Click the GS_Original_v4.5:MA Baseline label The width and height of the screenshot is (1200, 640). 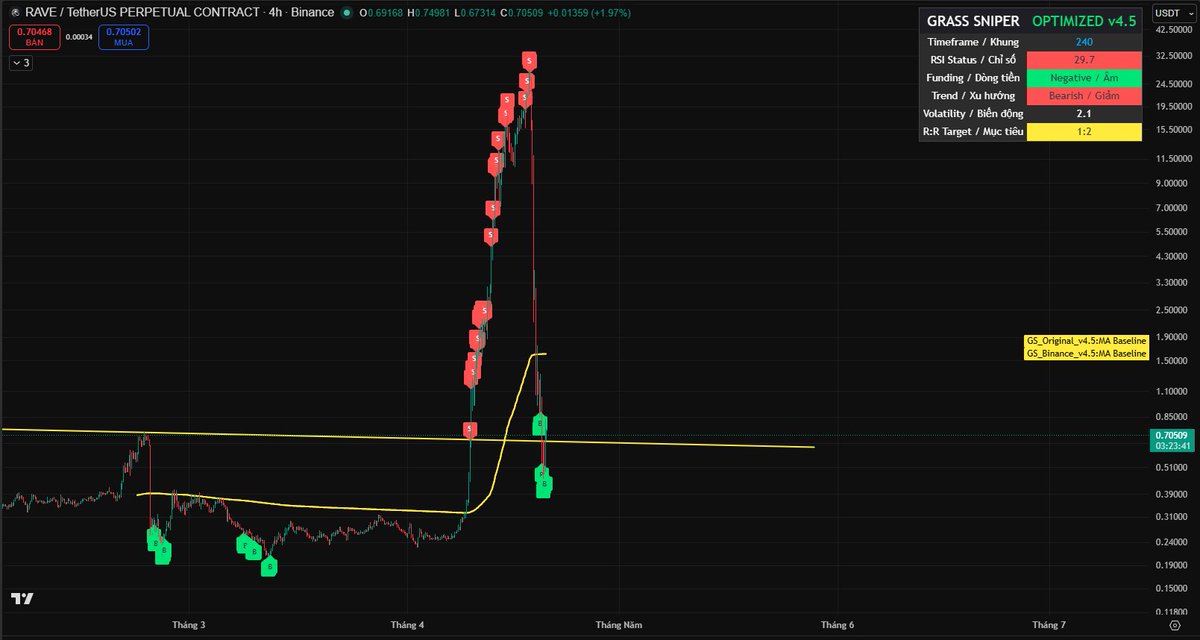[x=1086, y=341]
